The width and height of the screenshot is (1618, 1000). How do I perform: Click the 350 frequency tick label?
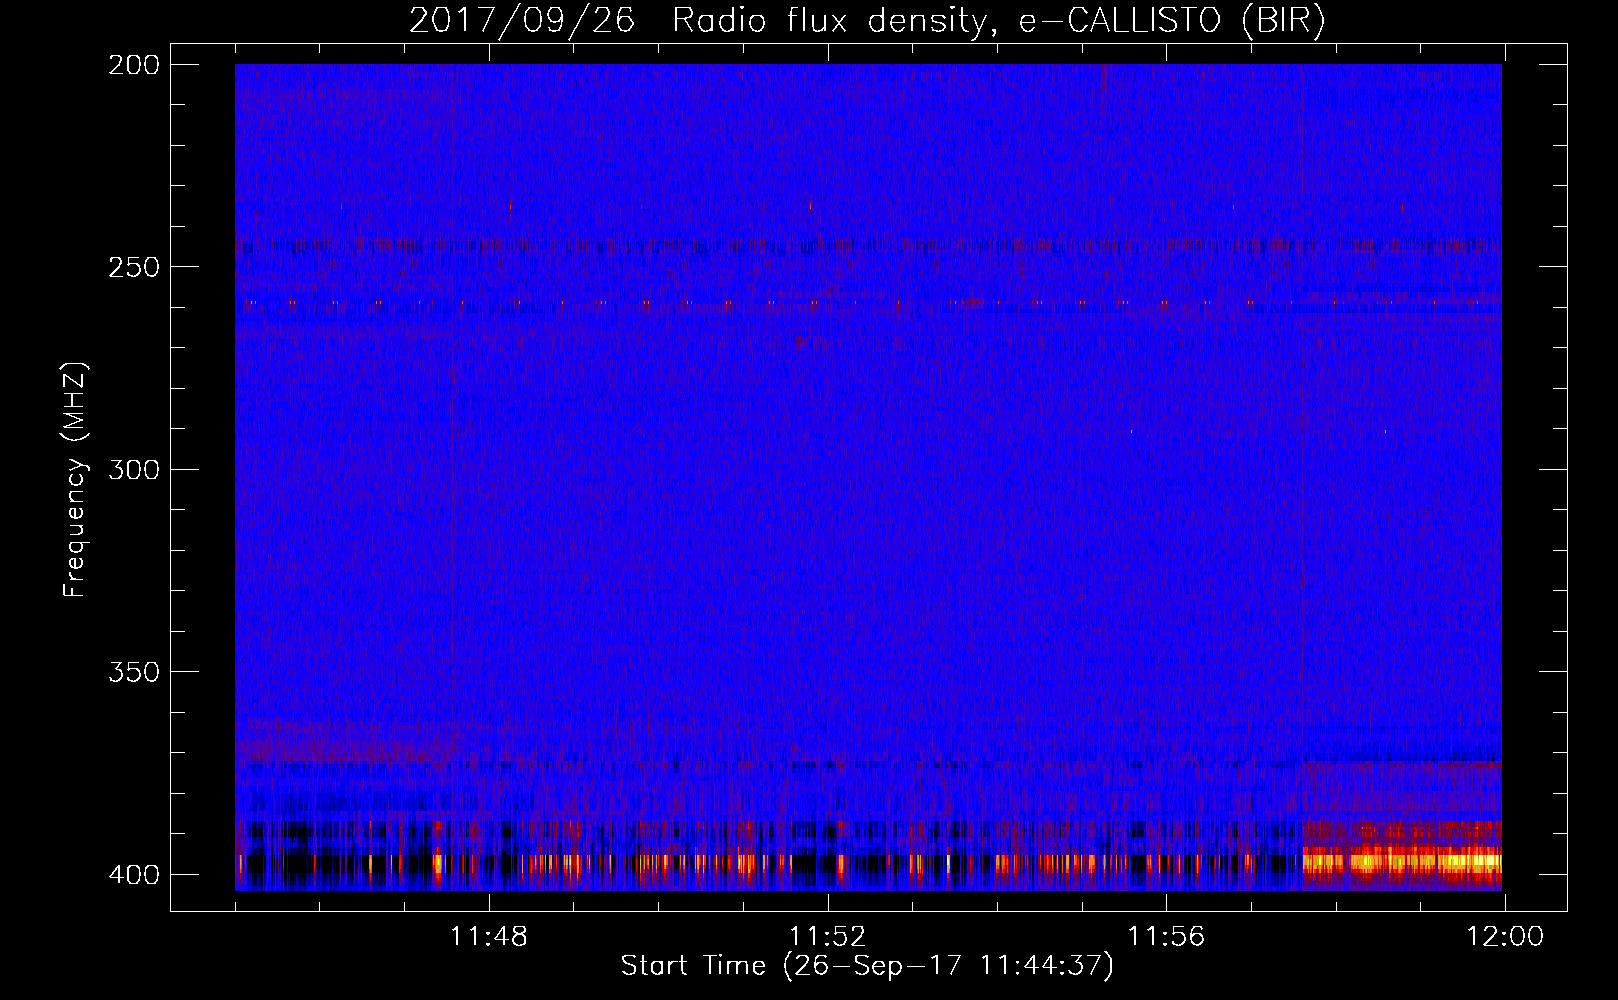(x=133, y=672)
